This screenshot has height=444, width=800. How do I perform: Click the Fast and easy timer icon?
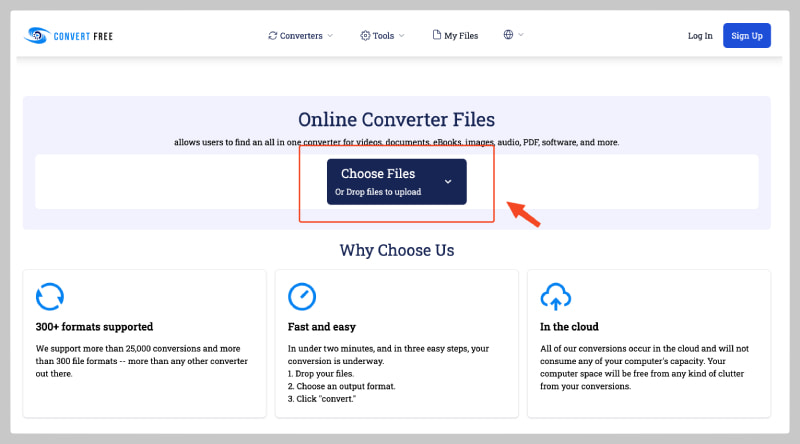tap(302, 297)
